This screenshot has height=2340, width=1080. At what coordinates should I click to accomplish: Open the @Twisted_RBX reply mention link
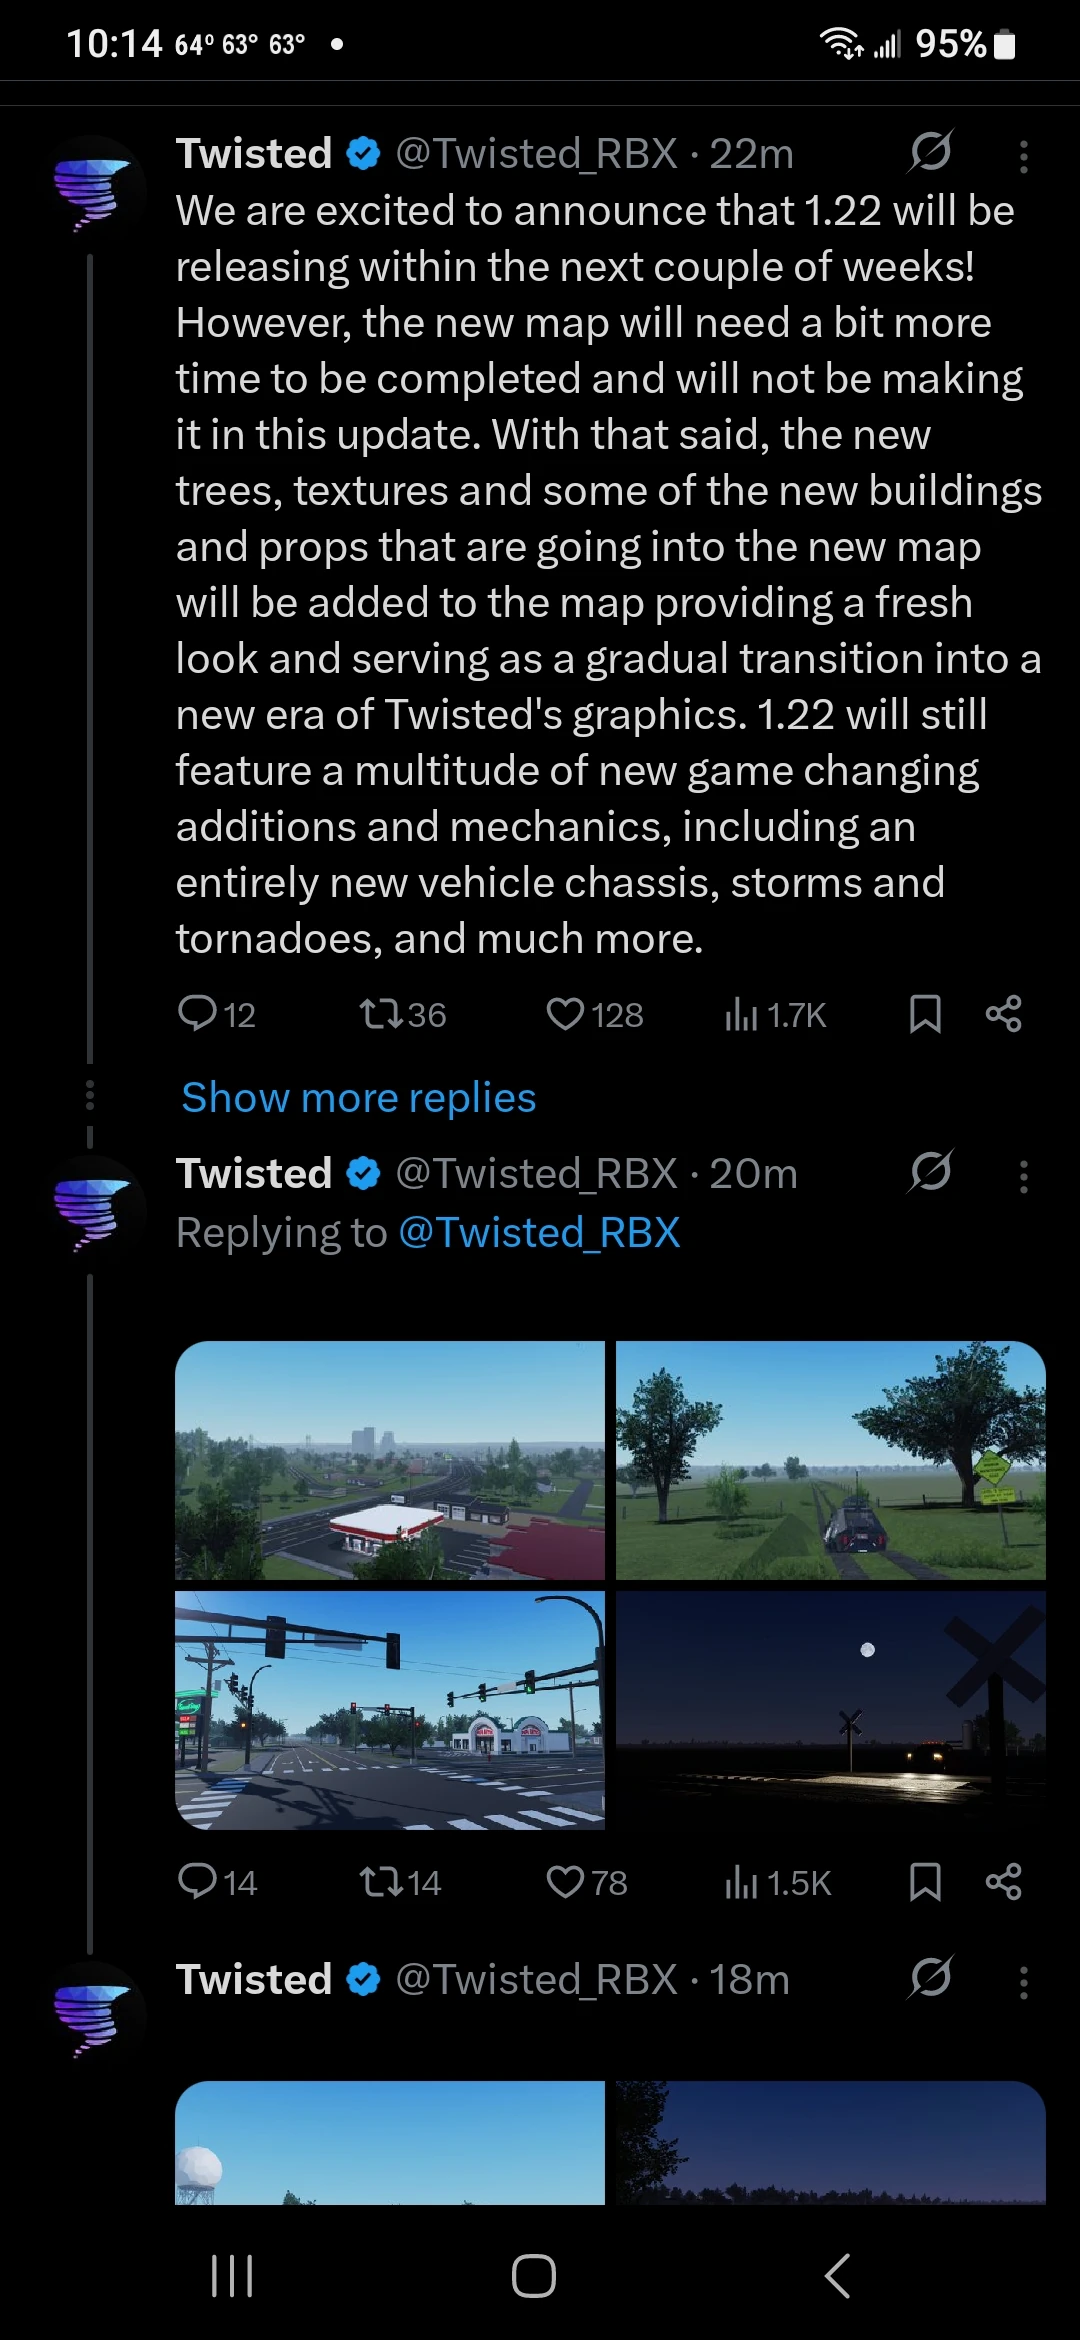pyautogui.click(x=539, y=1232)
